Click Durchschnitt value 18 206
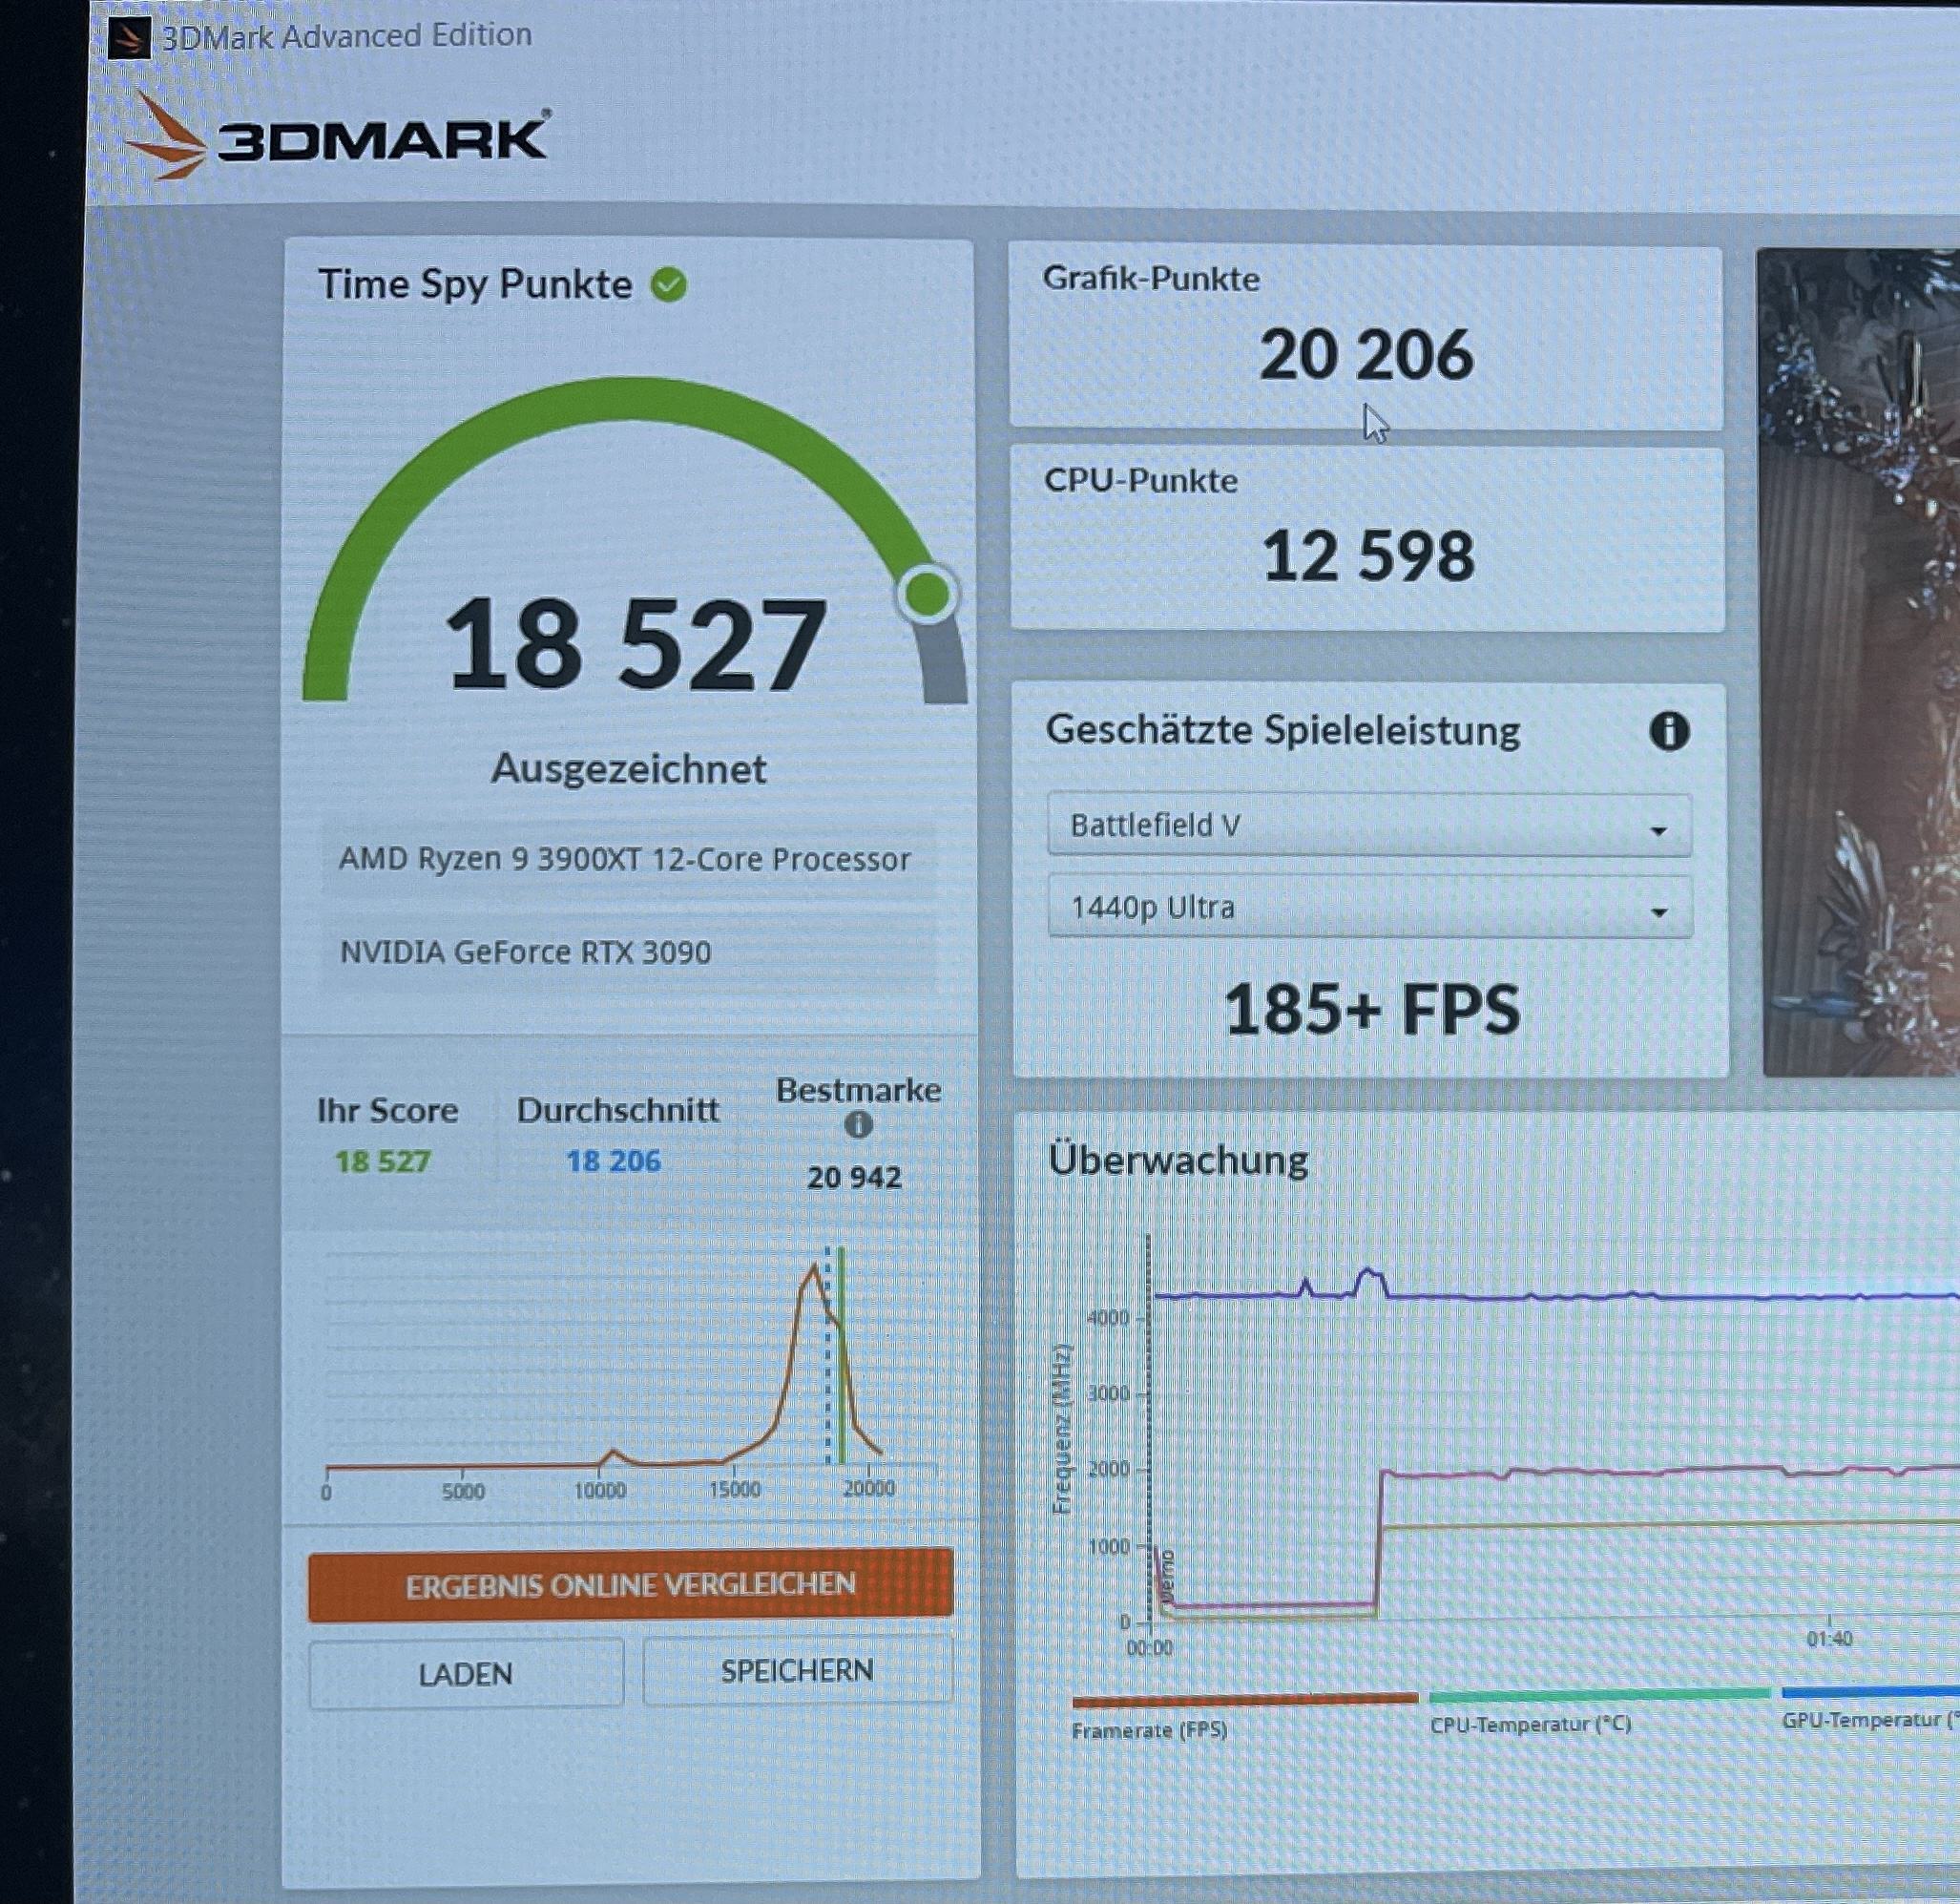 613,1161
